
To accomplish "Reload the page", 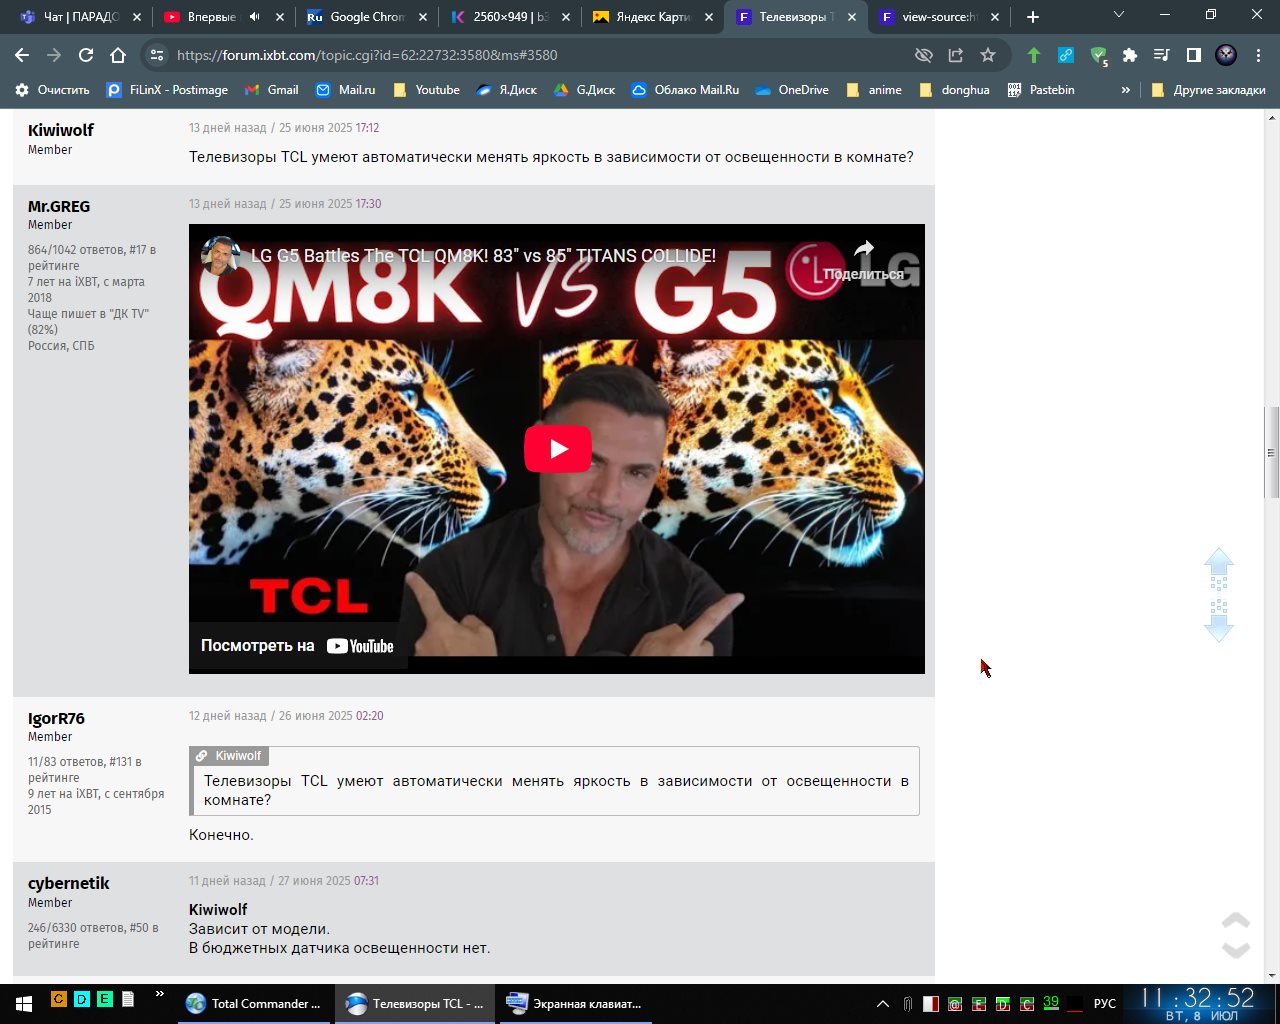I will 86,55.
